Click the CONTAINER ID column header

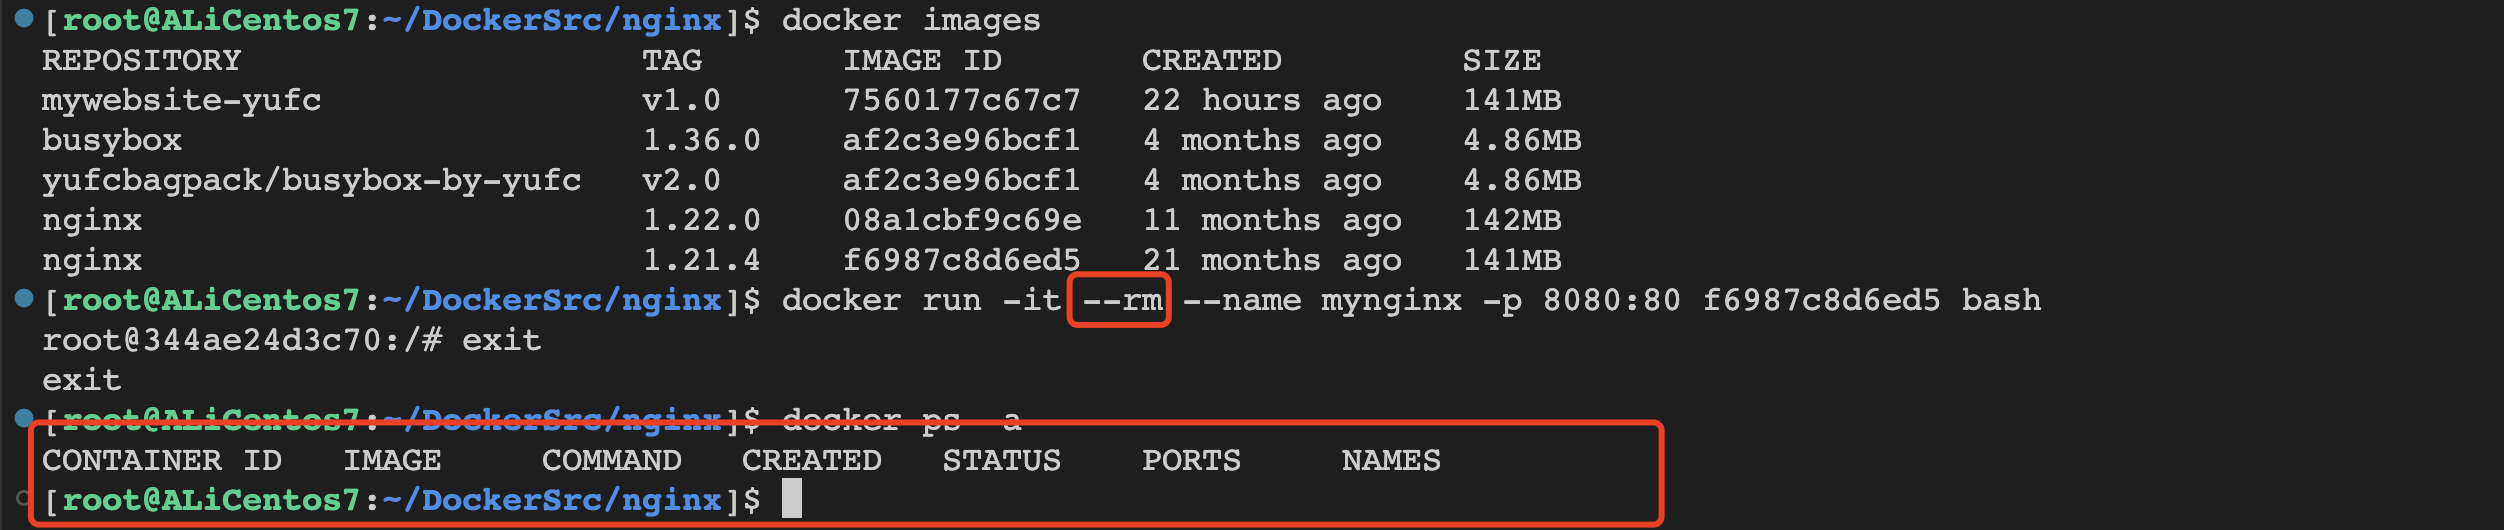coord(161,460)
